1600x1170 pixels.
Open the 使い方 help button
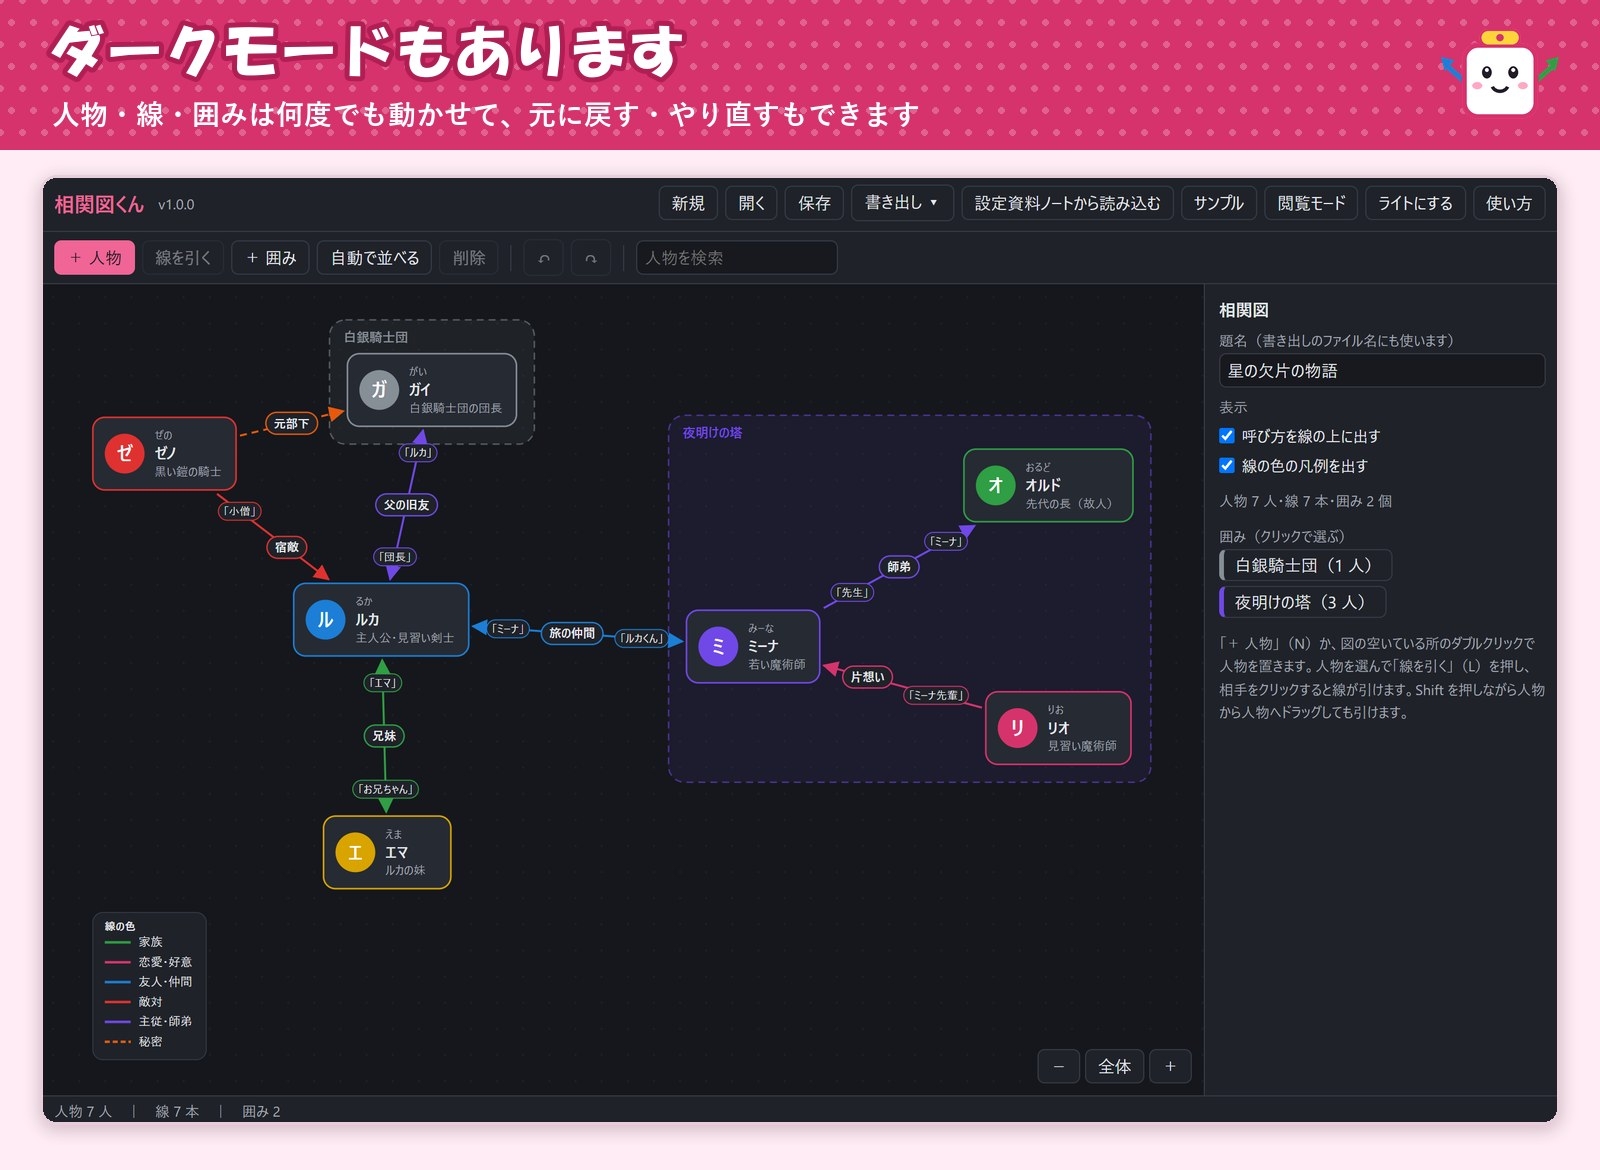(1509, 203)
